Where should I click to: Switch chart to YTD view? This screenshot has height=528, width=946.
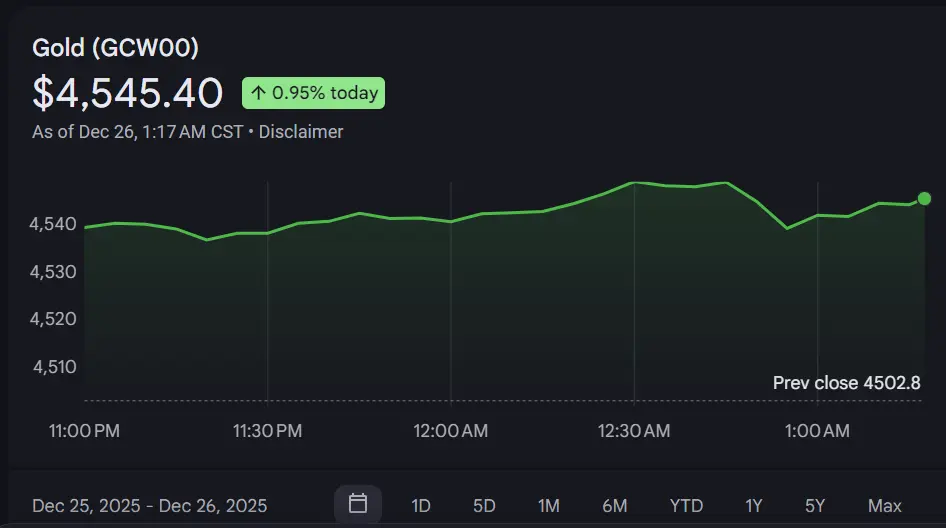tap(686, 506)
